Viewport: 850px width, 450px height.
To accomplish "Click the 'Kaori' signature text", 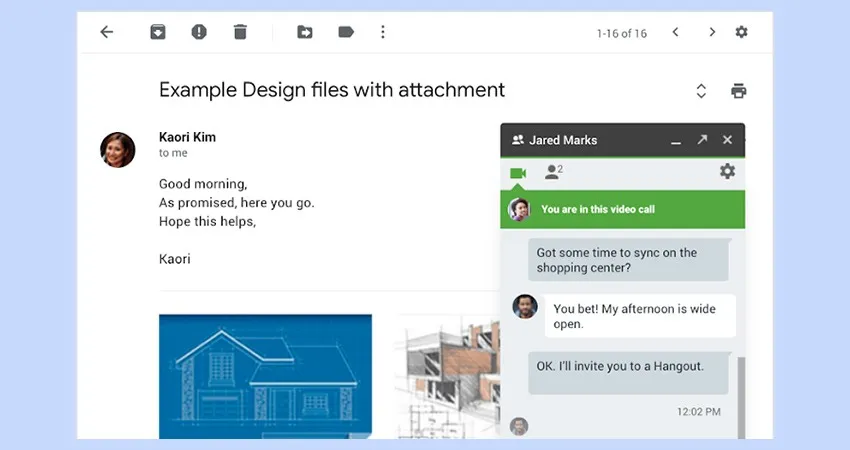I will 175,259.
